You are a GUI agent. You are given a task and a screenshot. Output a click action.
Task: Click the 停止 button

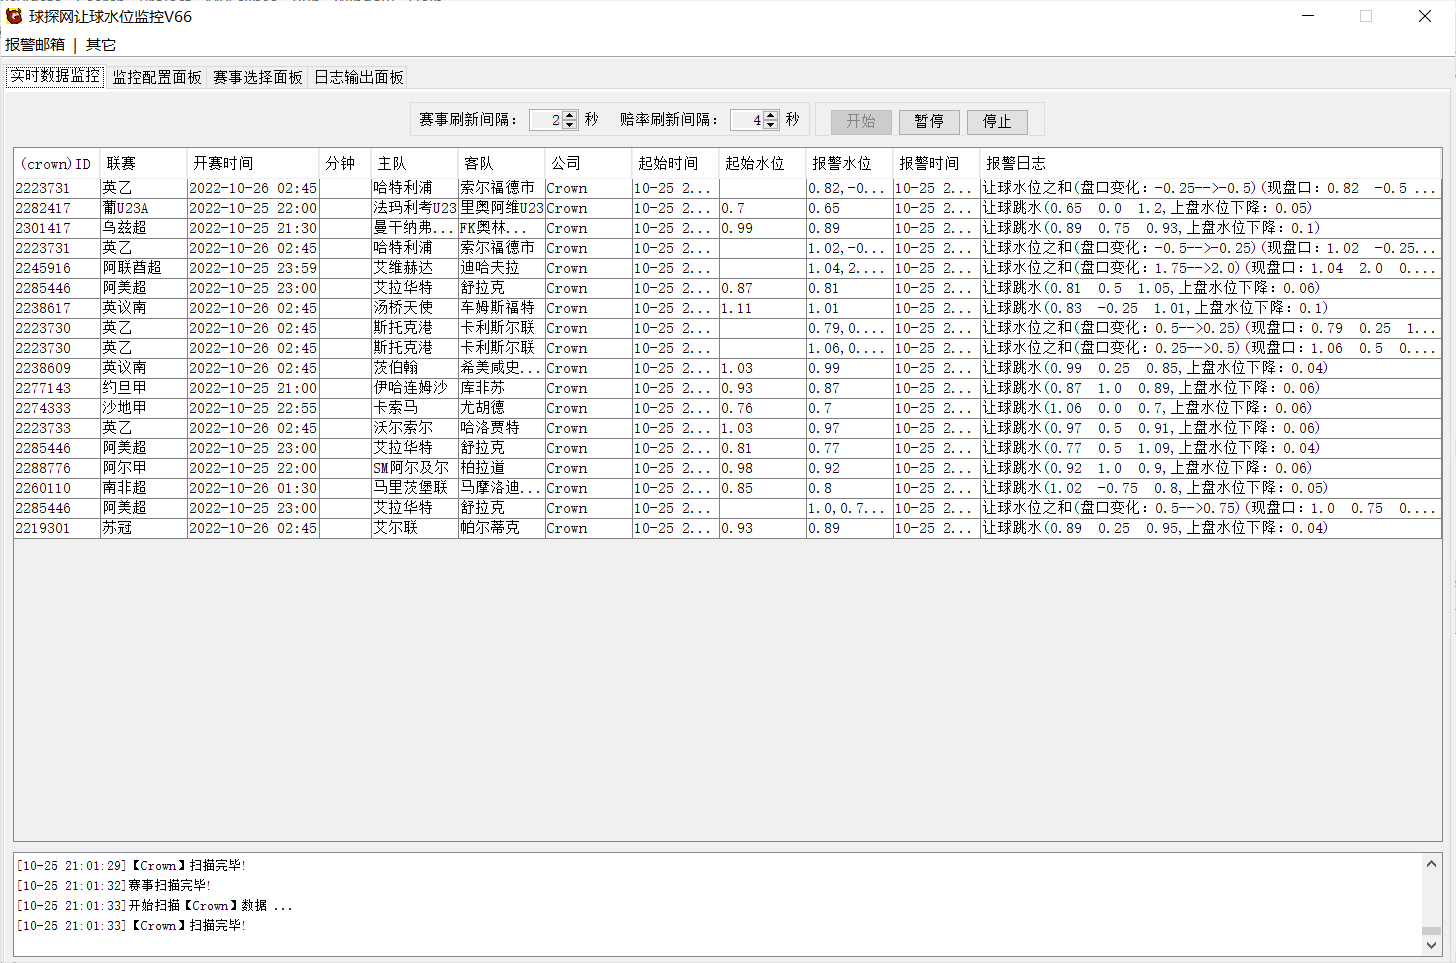(997, 121)
